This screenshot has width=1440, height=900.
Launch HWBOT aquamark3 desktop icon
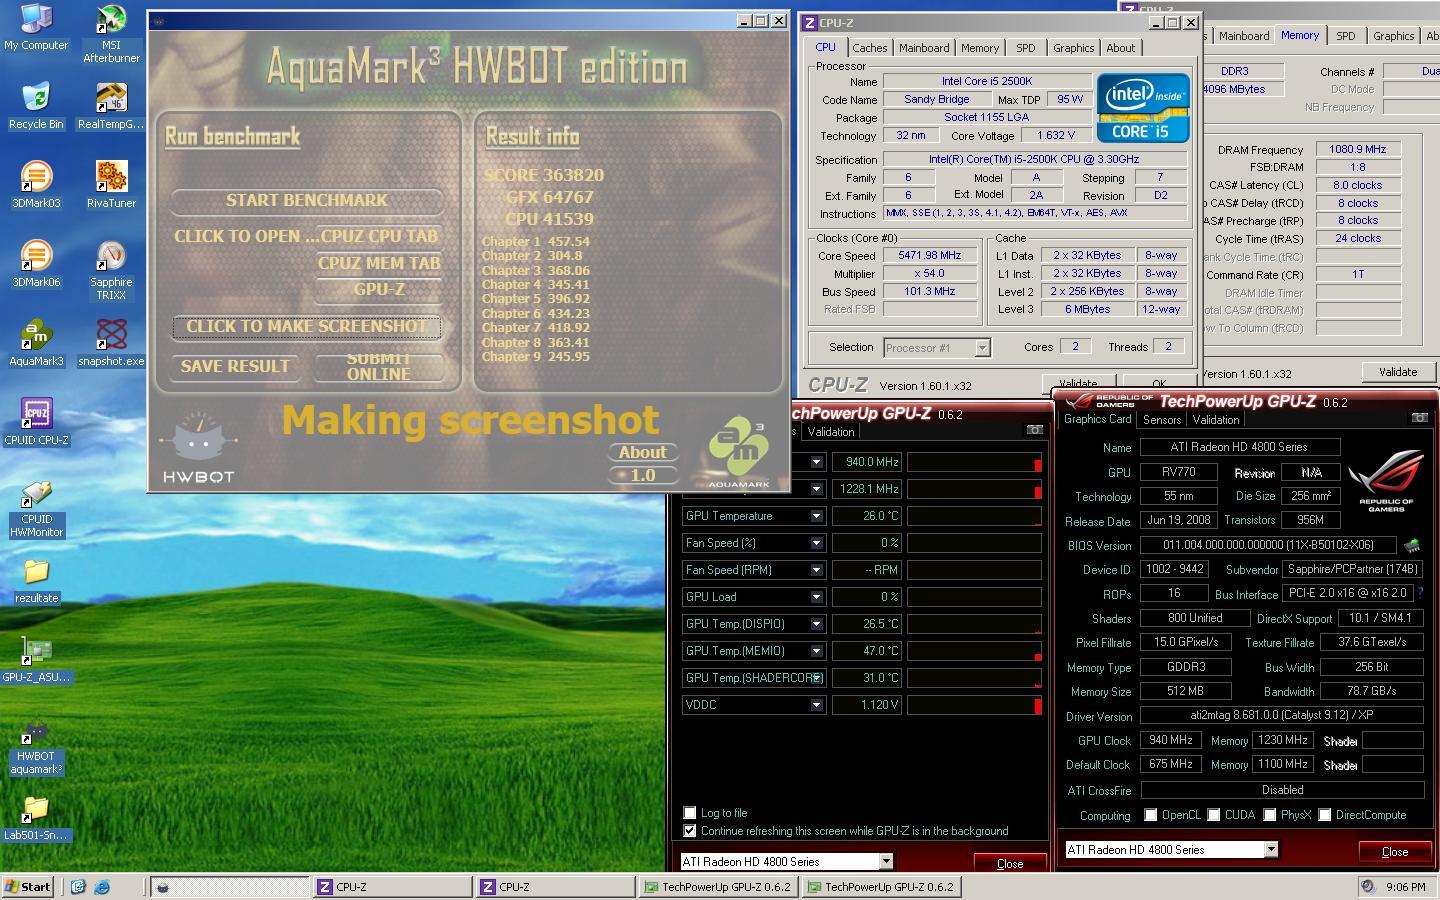(x=36, y=746)
